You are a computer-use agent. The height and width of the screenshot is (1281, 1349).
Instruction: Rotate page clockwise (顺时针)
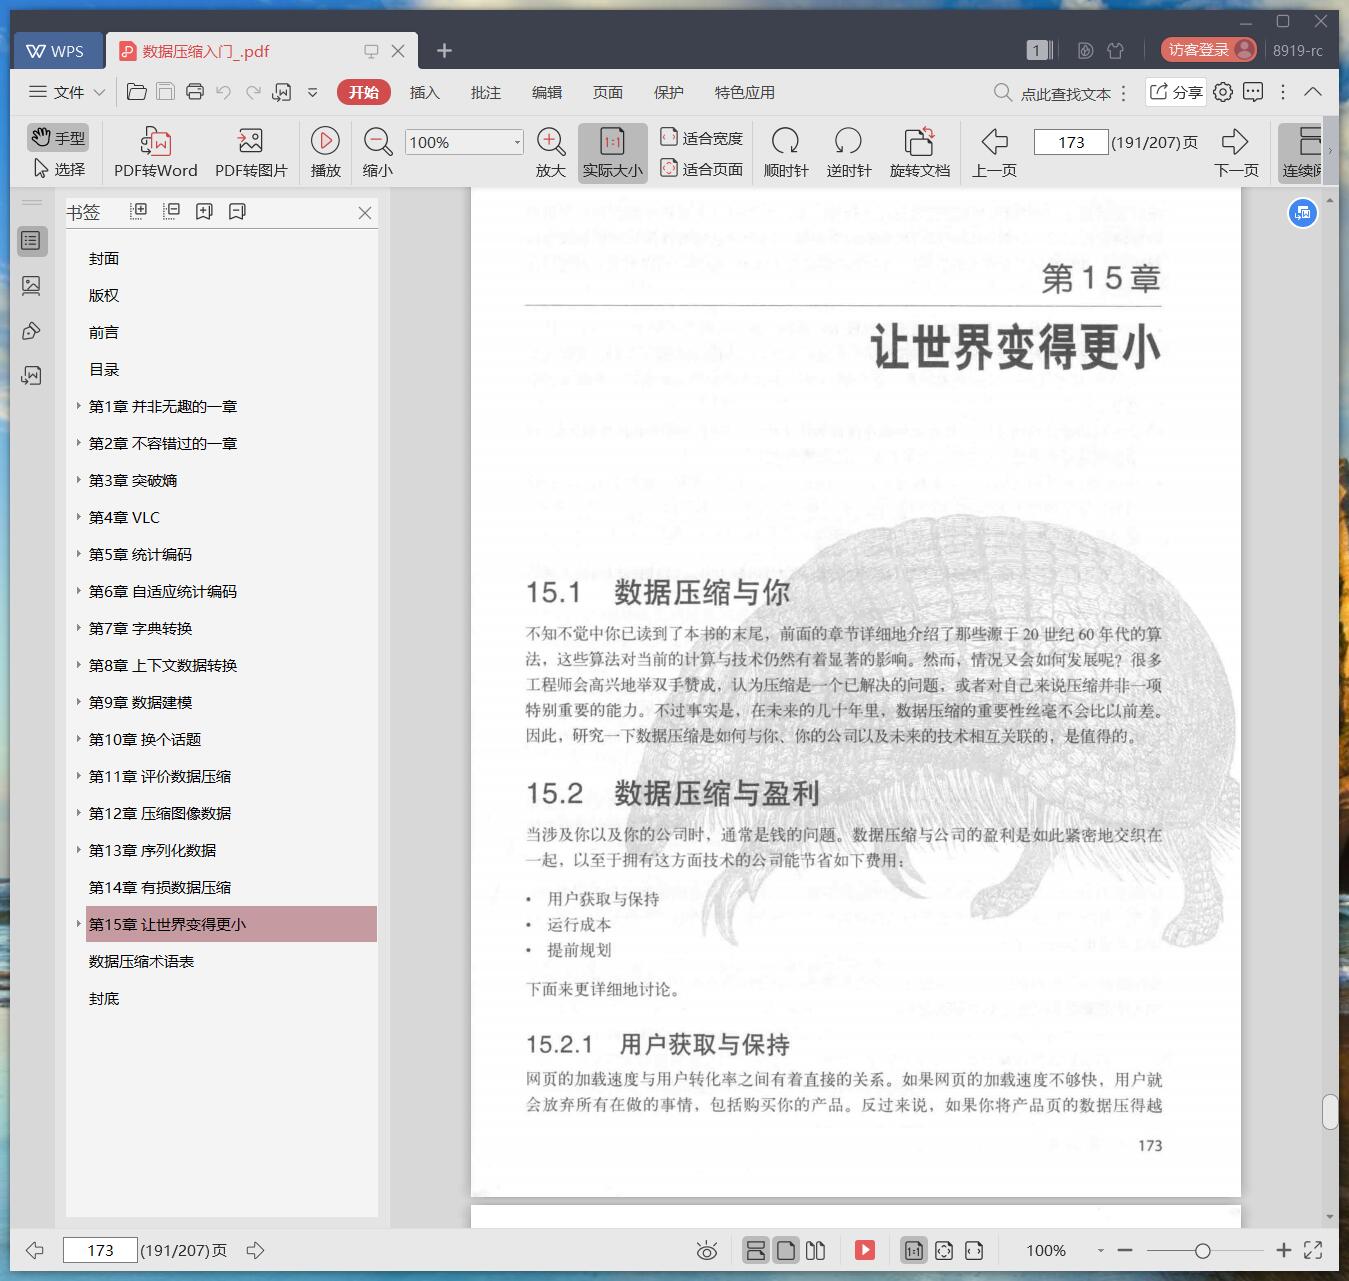786,152
